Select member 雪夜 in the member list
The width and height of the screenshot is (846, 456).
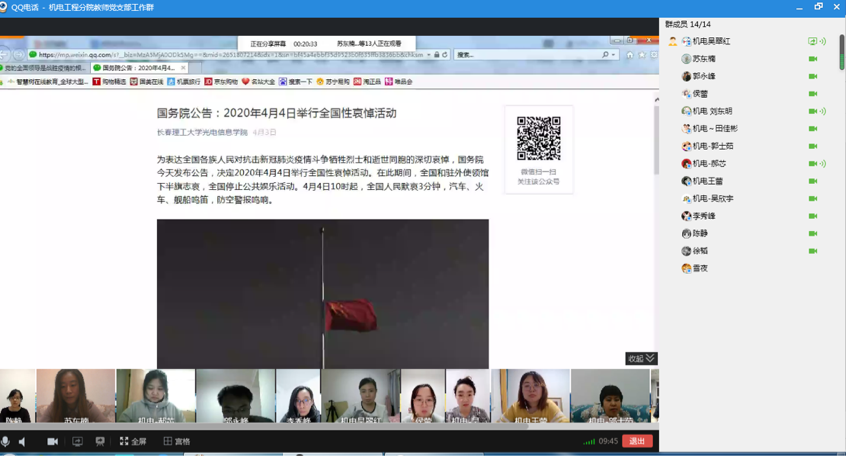(700, 268)
